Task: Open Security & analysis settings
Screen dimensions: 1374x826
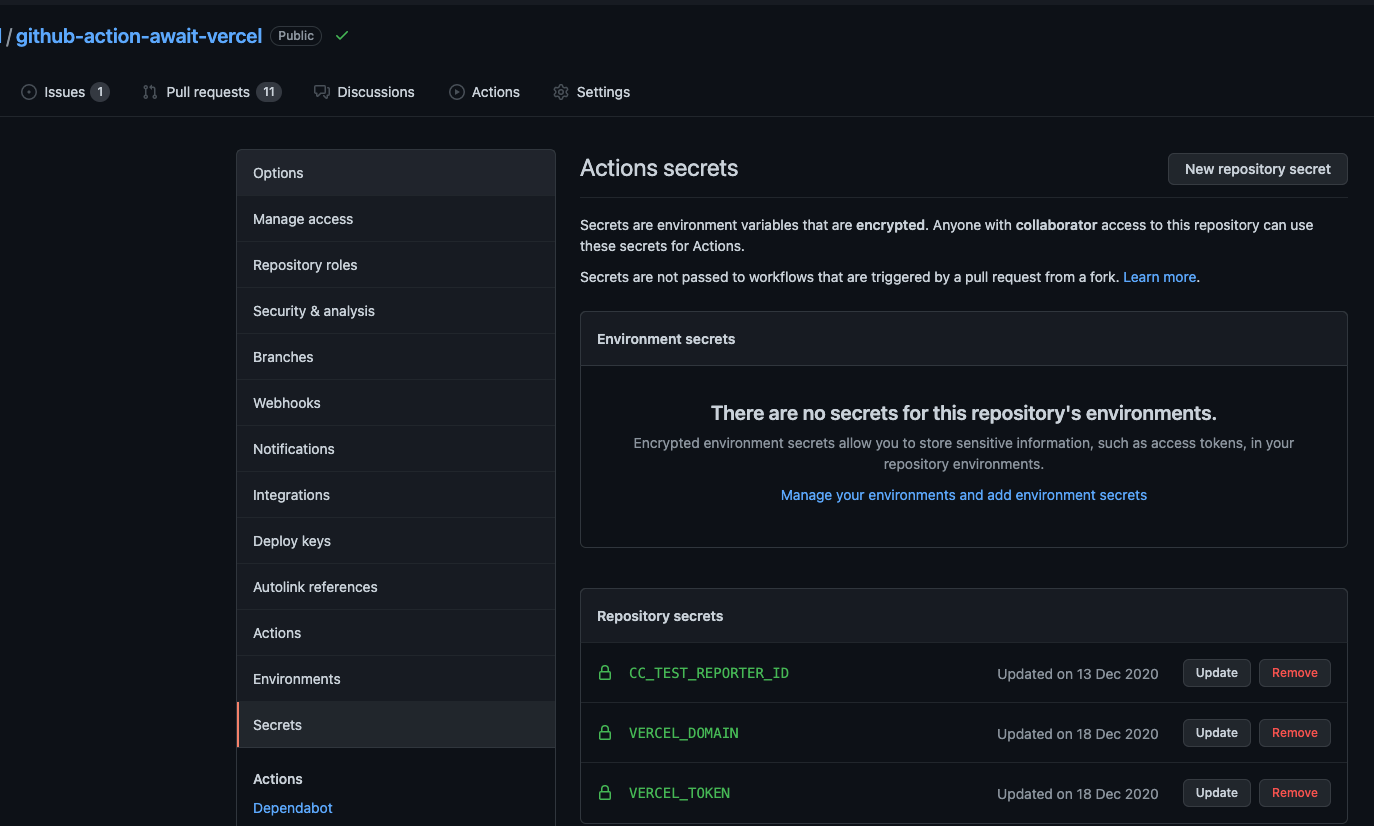Action: (x=314, y=311)
